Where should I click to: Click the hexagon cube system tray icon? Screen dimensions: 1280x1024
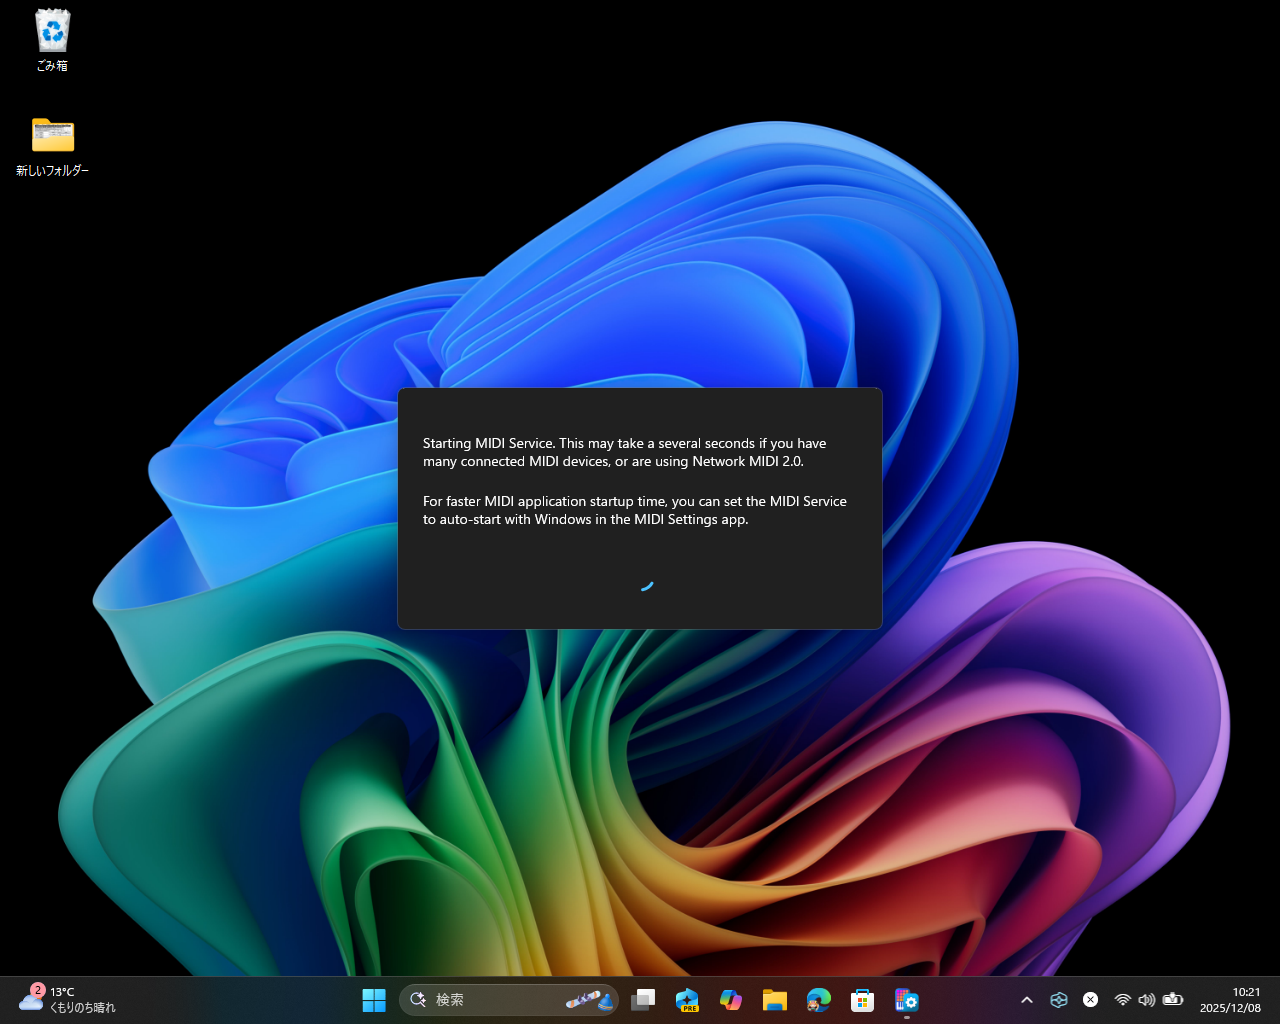pyautogui.click(x=1059, y=1000)
